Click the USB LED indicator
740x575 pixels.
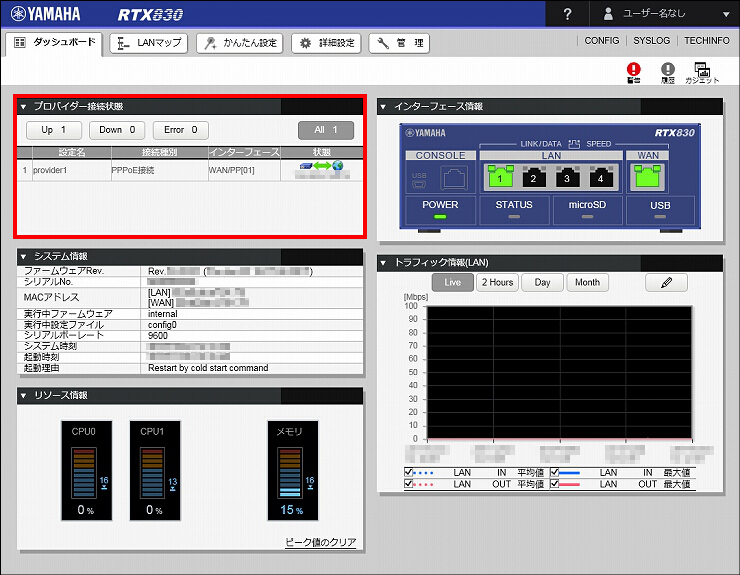pos(660,217)
